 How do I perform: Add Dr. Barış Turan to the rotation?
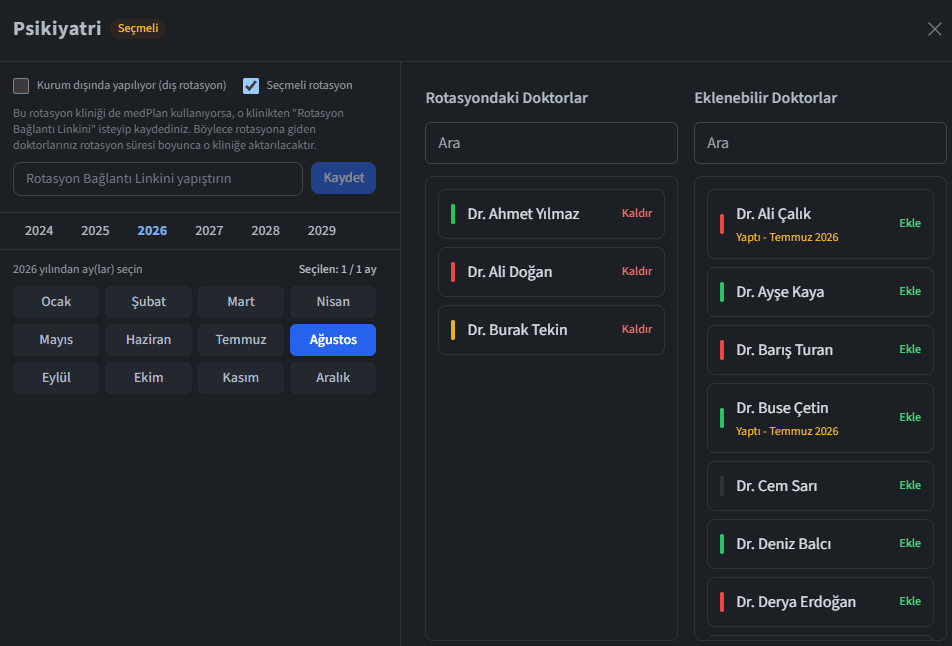(910, 349)
